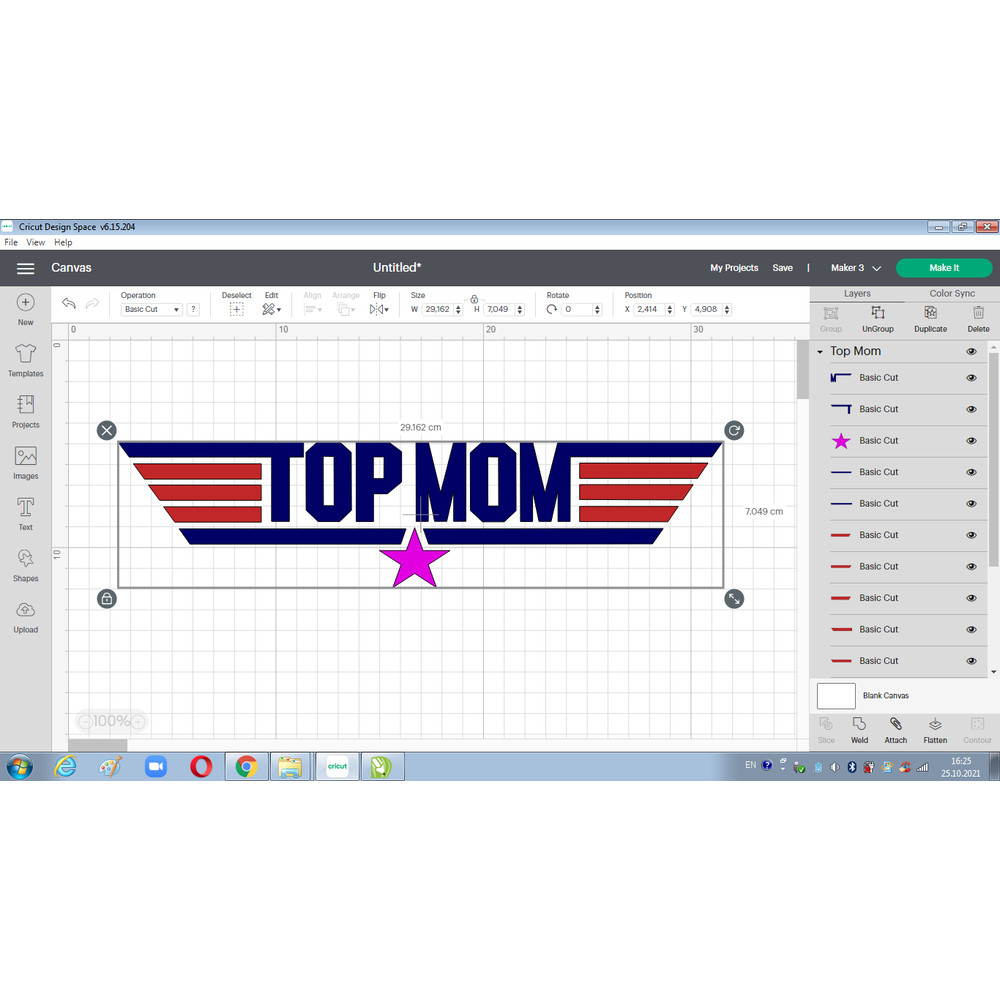Image resolution: width=1000 pixels, height=1000 pixels.
Task: Click the Upload cloud icon
Action: pyautogui.click(x=25, y=610)
